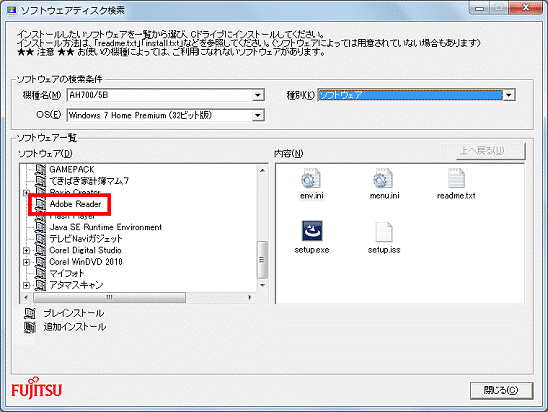Select the てきぱき家計簿マム7 entry

89,181
